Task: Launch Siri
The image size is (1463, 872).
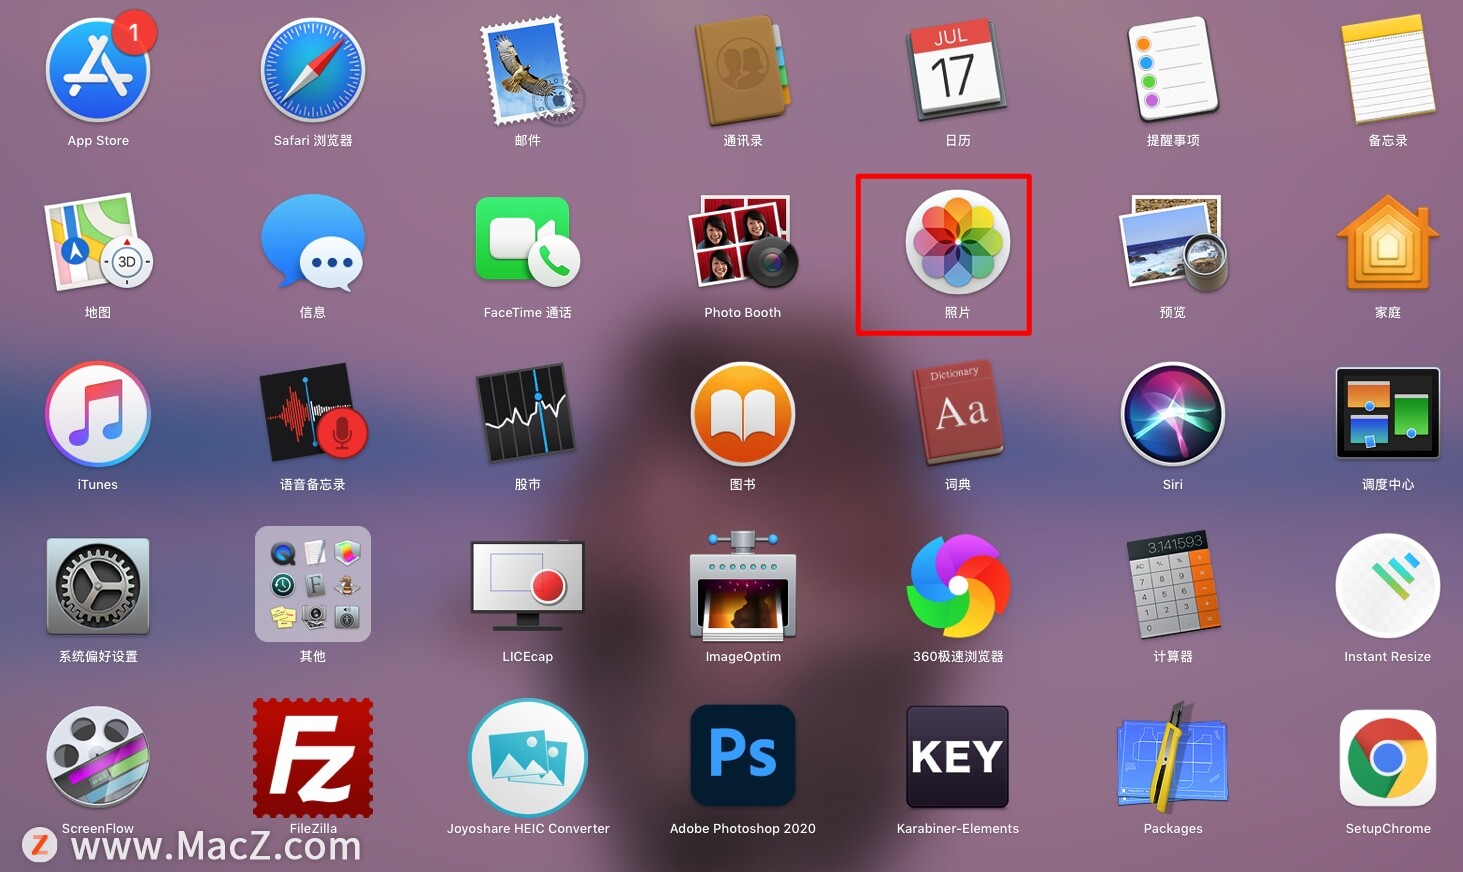Action: click(1173, 415)
